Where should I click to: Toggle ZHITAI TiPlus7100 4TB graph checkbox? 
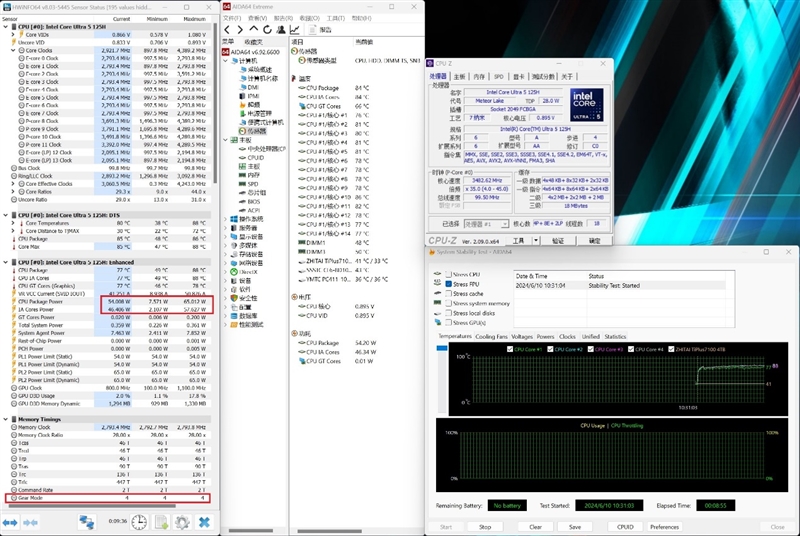coord(671,349)
